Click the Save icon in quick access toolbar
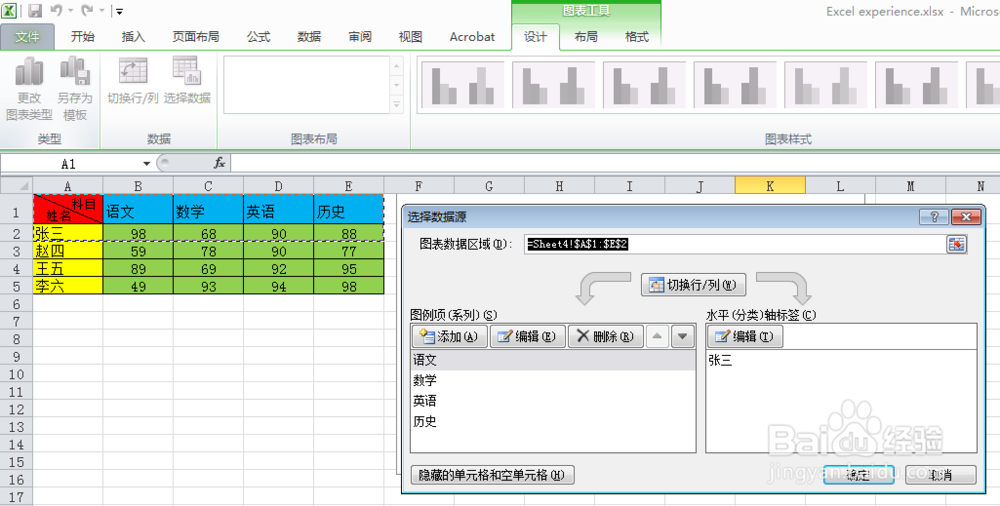Image resolution: width=1000 pixels, height=506 pixels. click(x=35, y=10)
